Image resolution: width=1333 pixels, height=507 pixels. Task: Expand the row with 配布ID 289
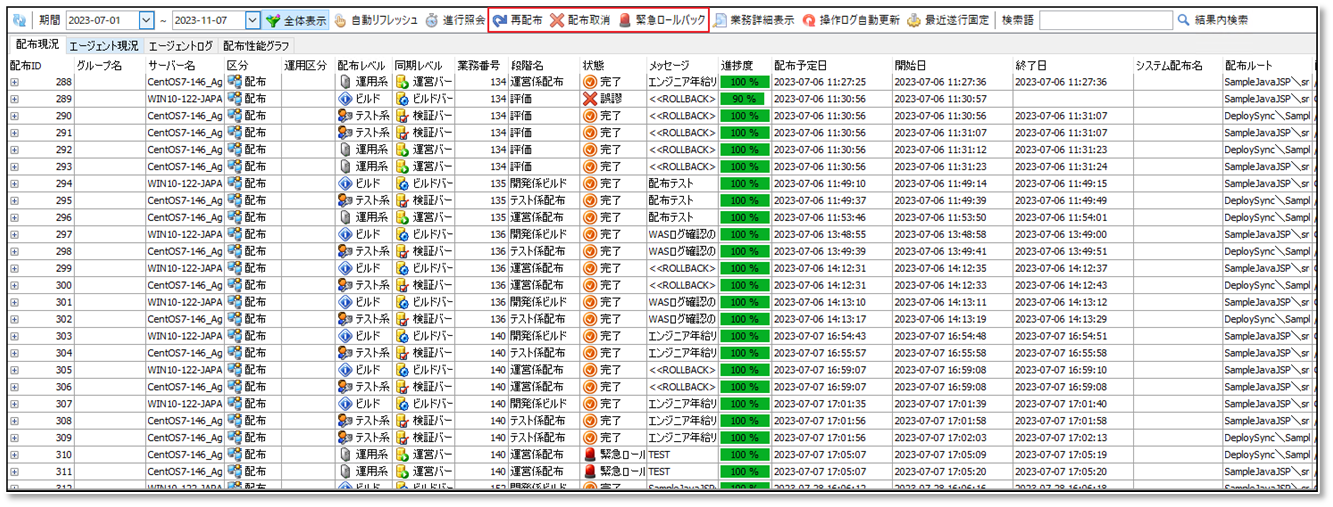(15, 100)
